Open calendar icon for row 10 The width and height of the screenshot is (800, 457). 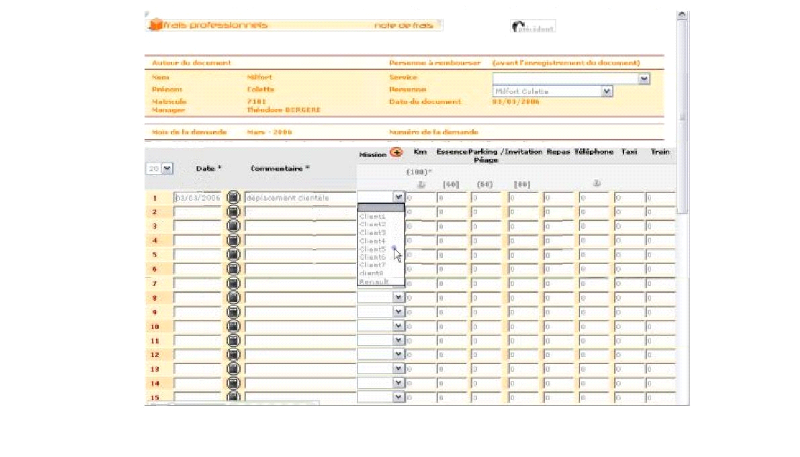(233, 326)
